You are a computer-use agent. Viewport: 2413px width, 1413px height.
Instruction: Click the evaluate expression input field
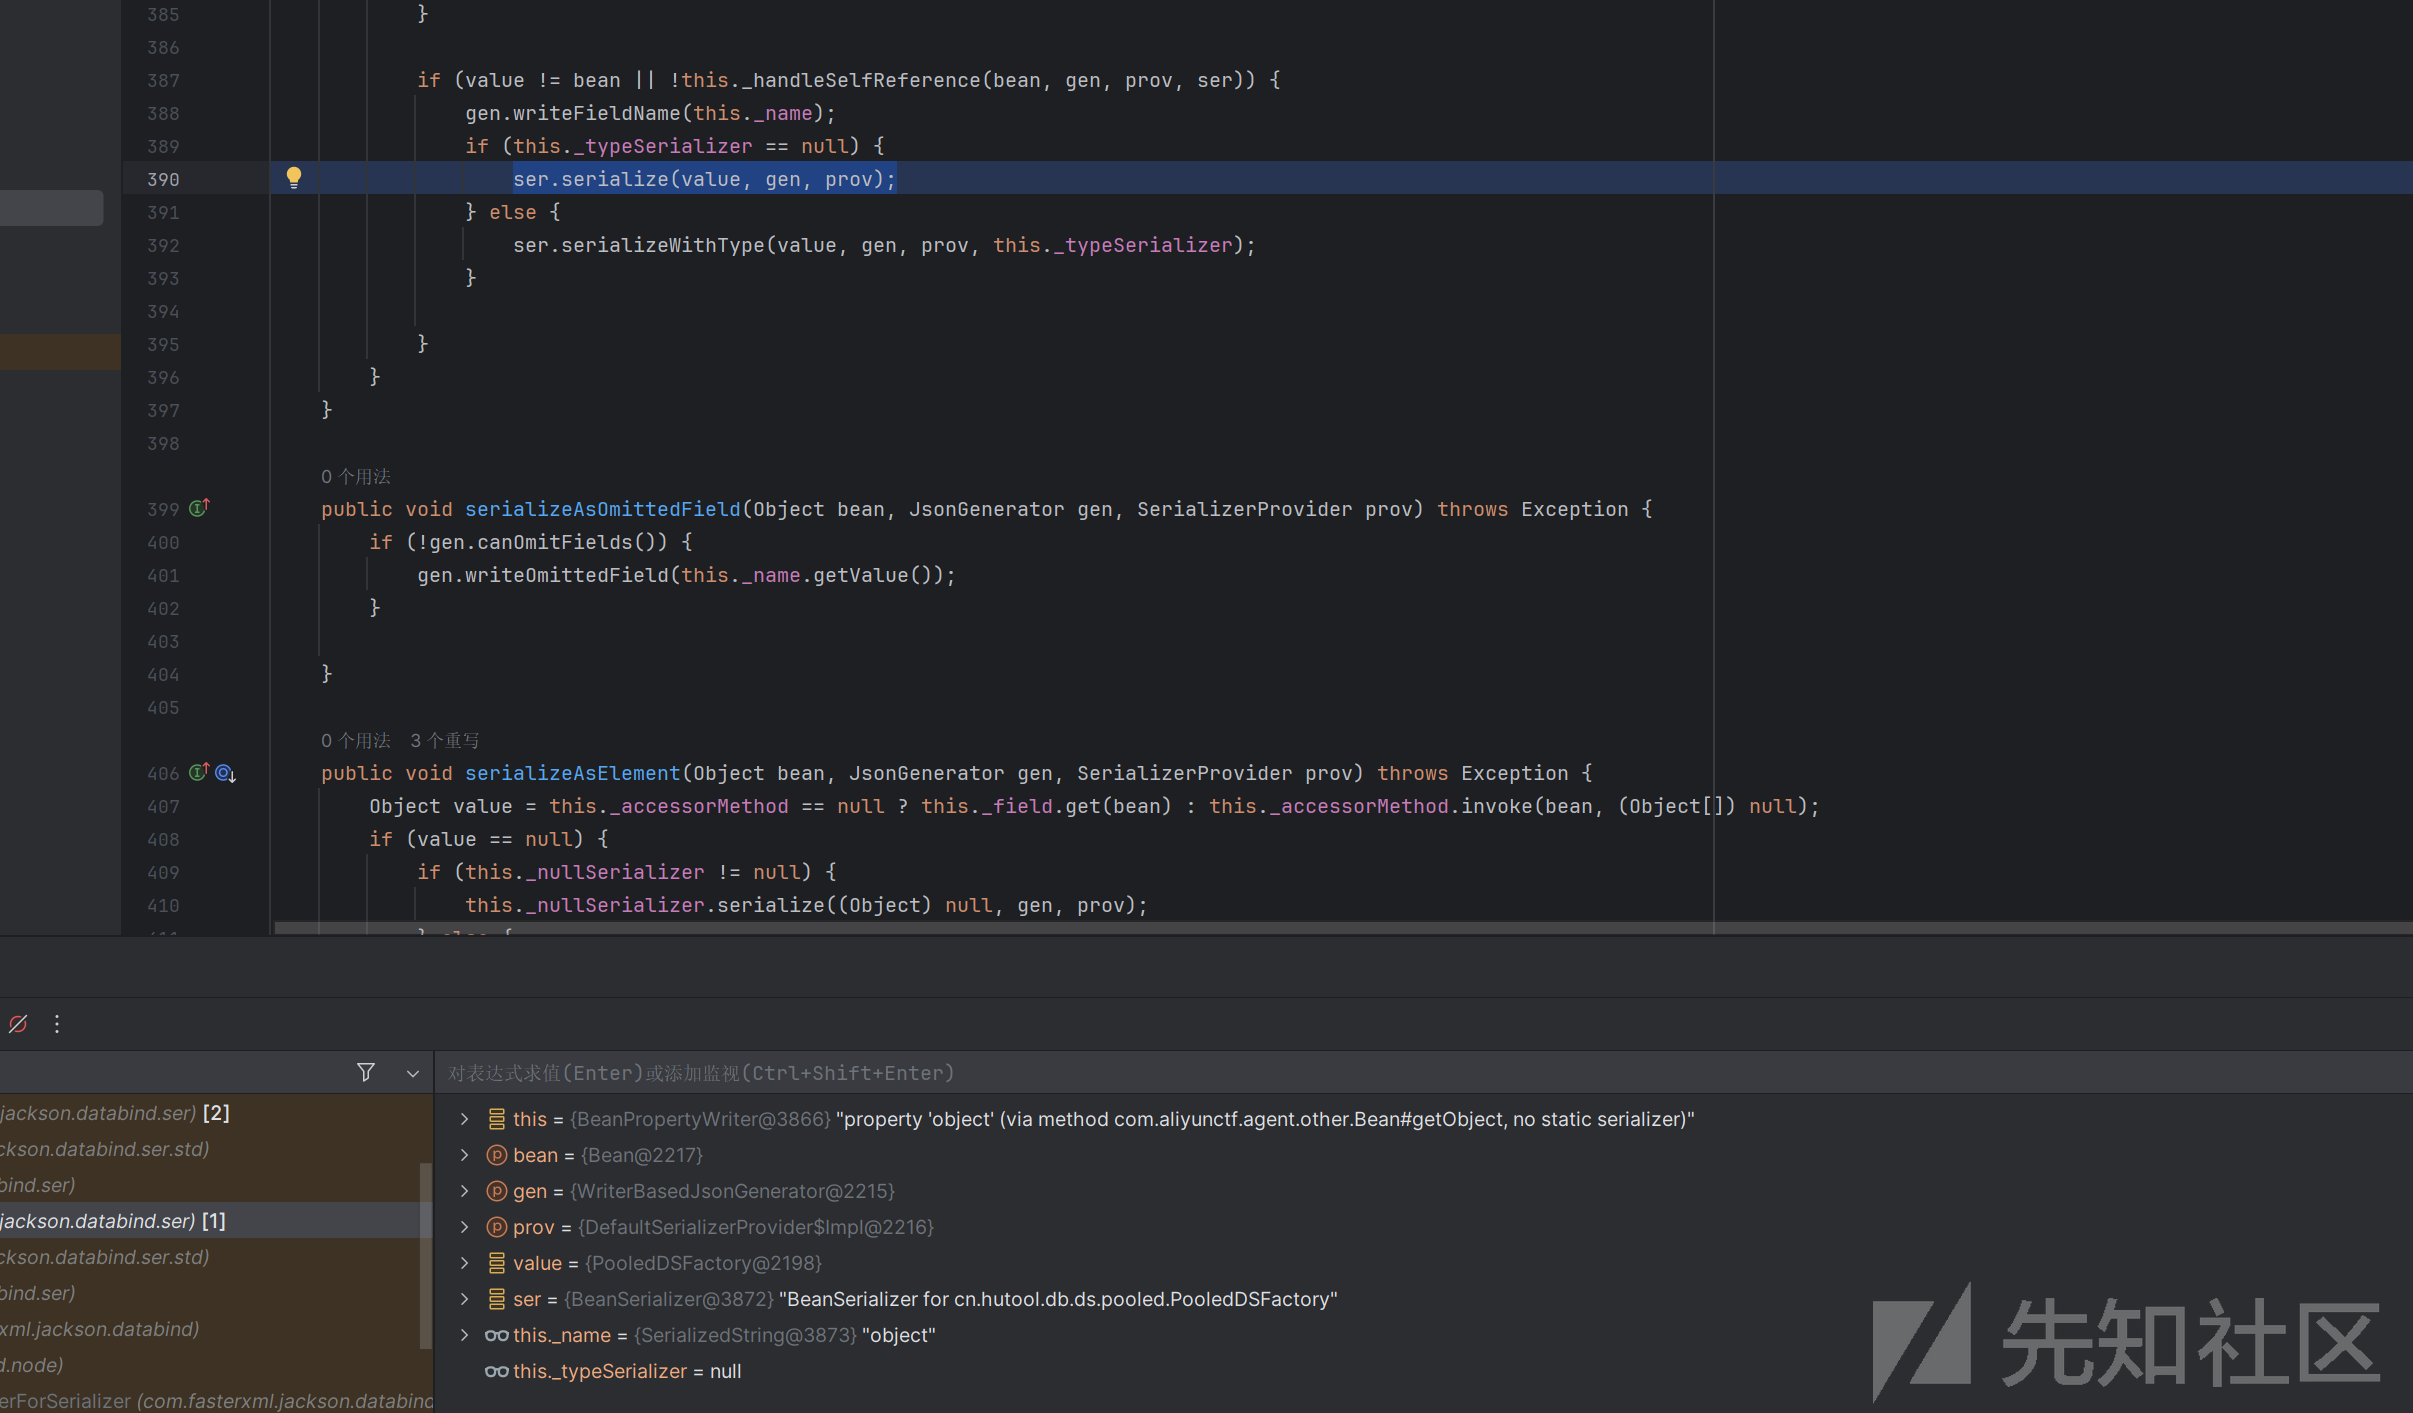click(1423, 1073)
